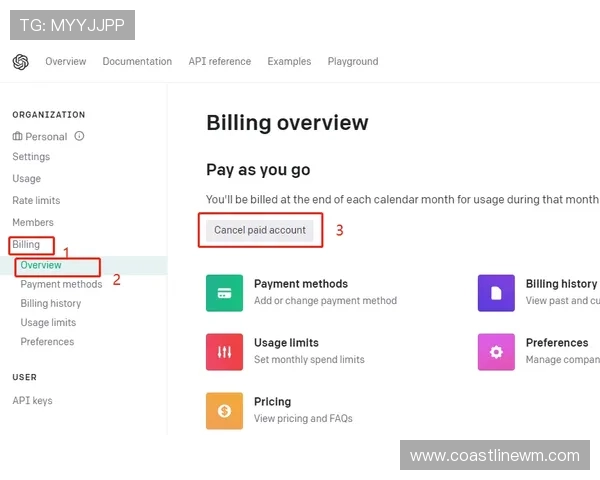The image size is (600, 480).
Task: Click the green Payment methods card icon
Action: 225,293
